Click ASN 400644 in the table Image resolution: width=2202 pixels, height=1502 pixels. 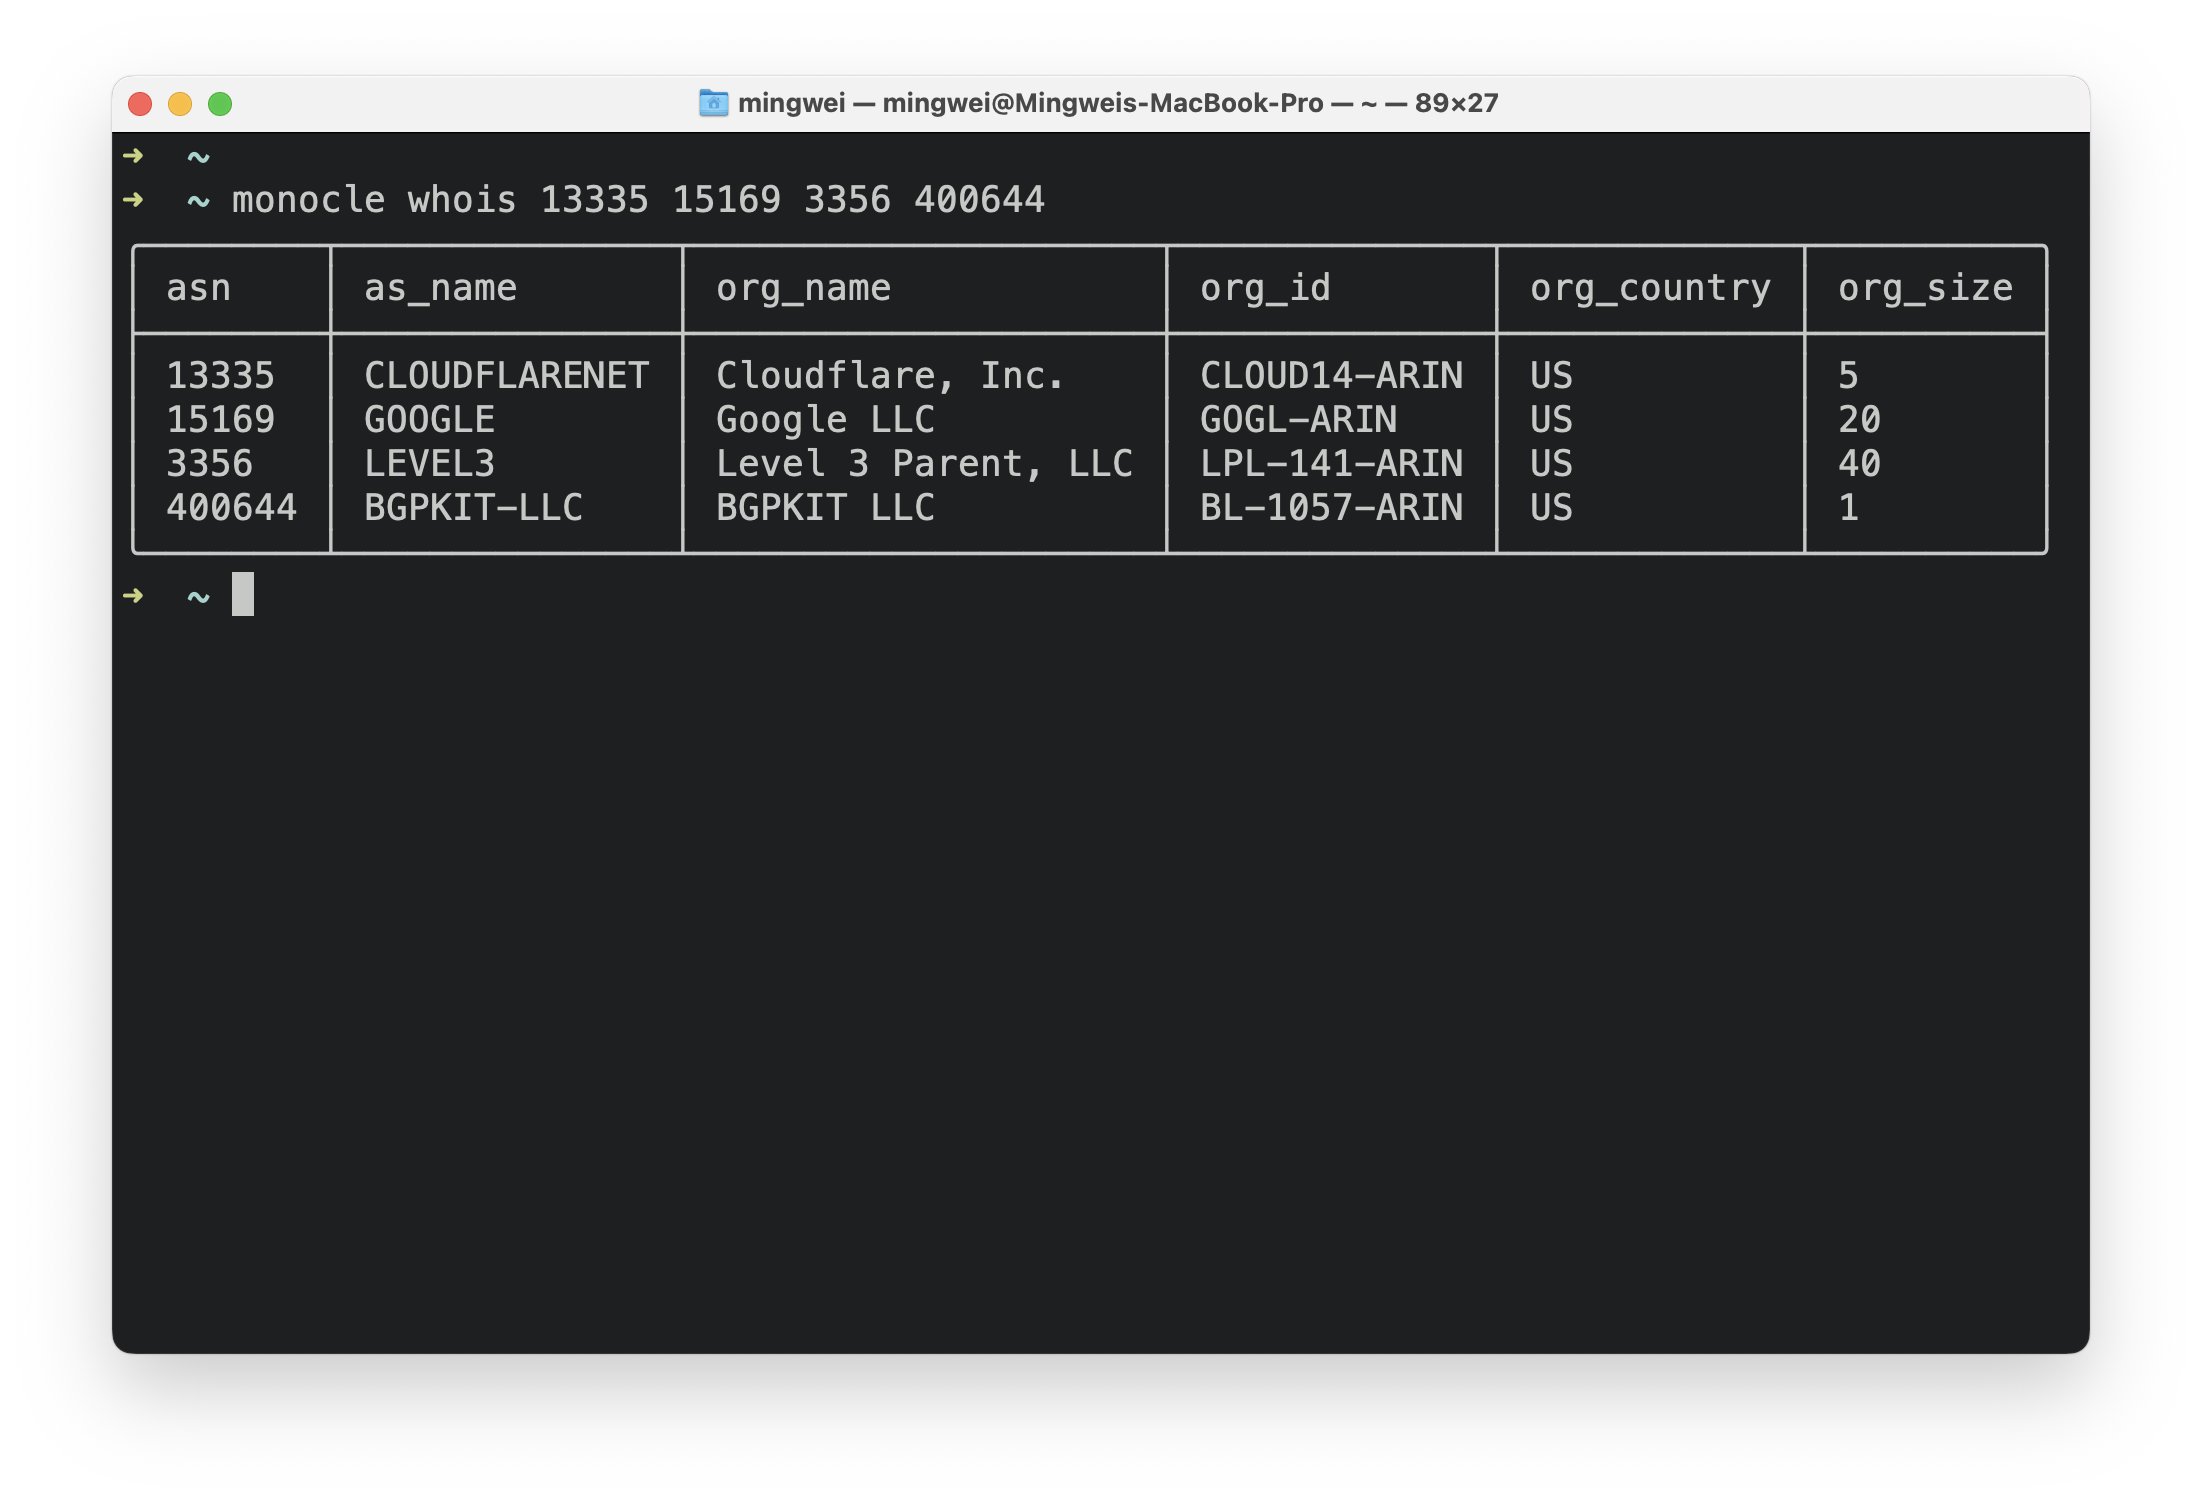(x=231, y=508)
